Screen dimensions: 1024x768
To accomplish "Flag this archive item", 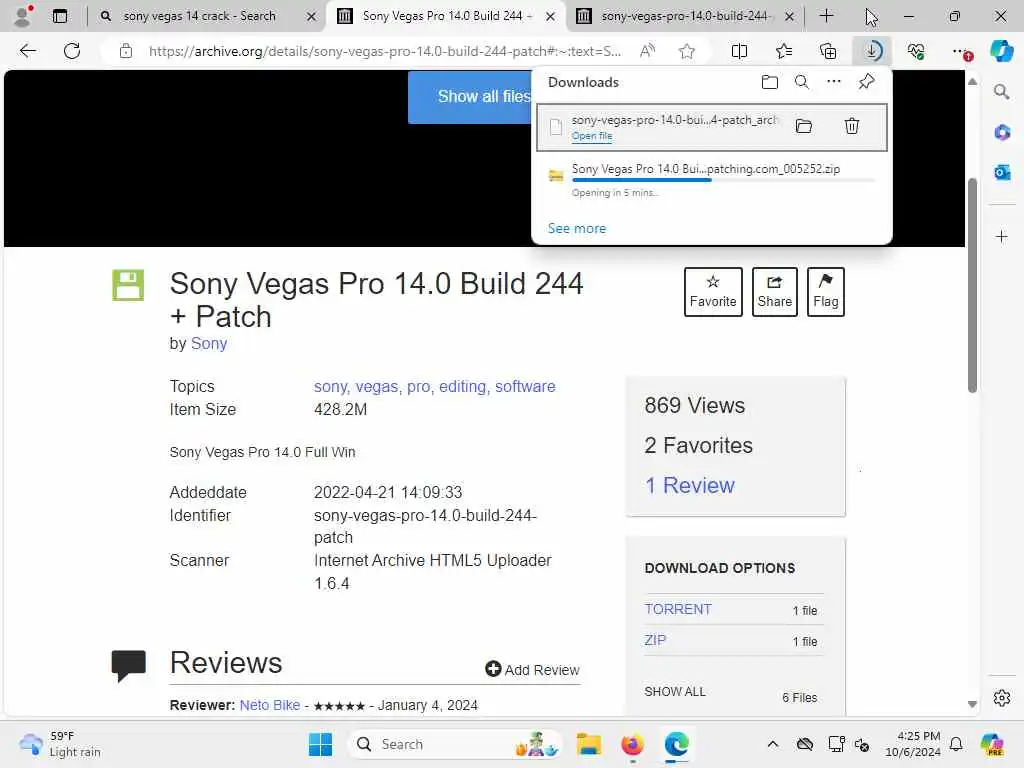I will [x=825, y=292].
